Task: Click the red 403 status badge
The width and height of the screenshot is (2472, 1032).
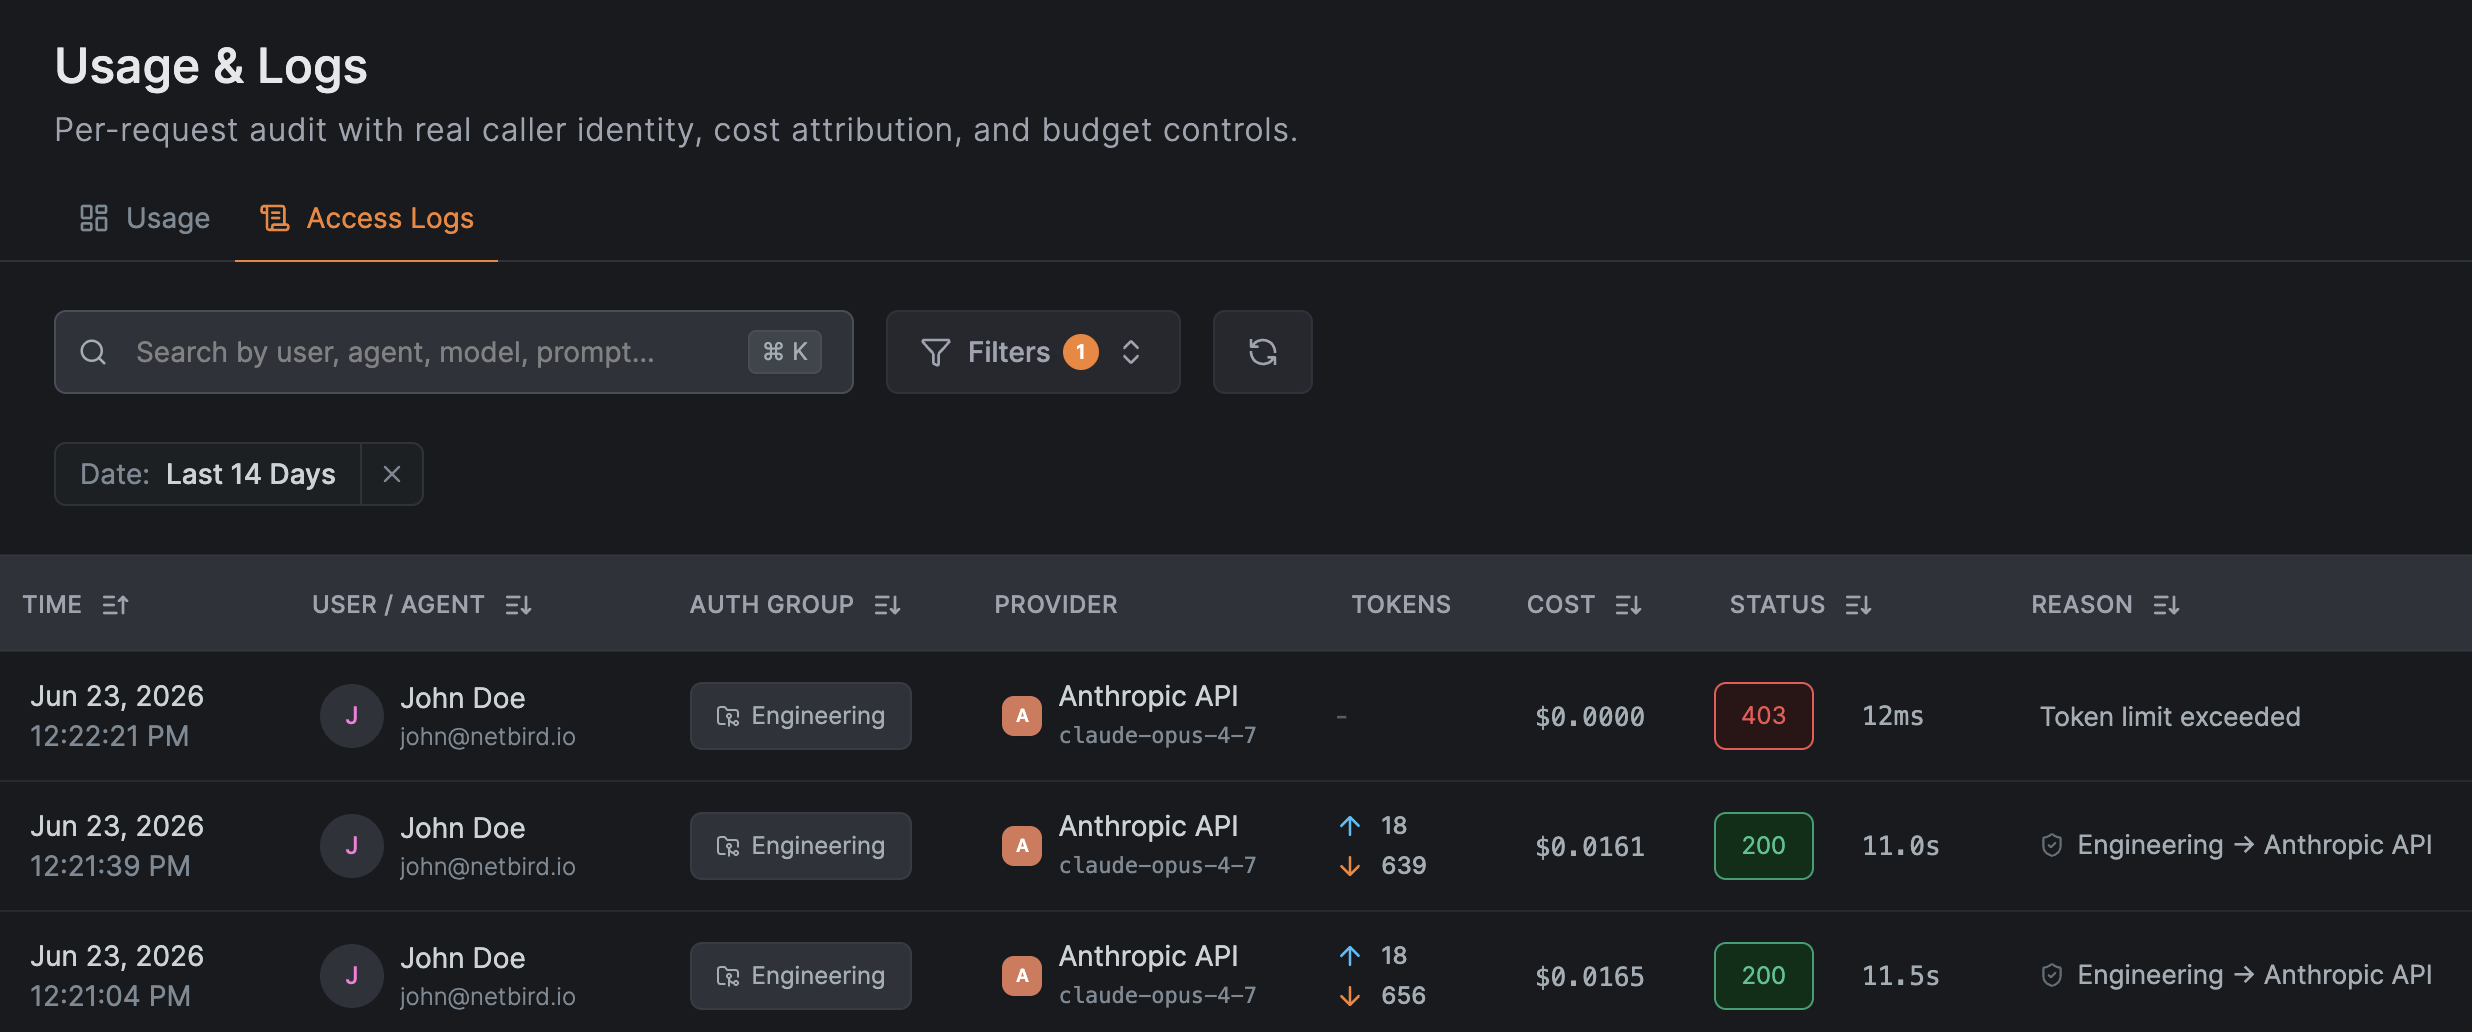Action: coord(1764,716)
